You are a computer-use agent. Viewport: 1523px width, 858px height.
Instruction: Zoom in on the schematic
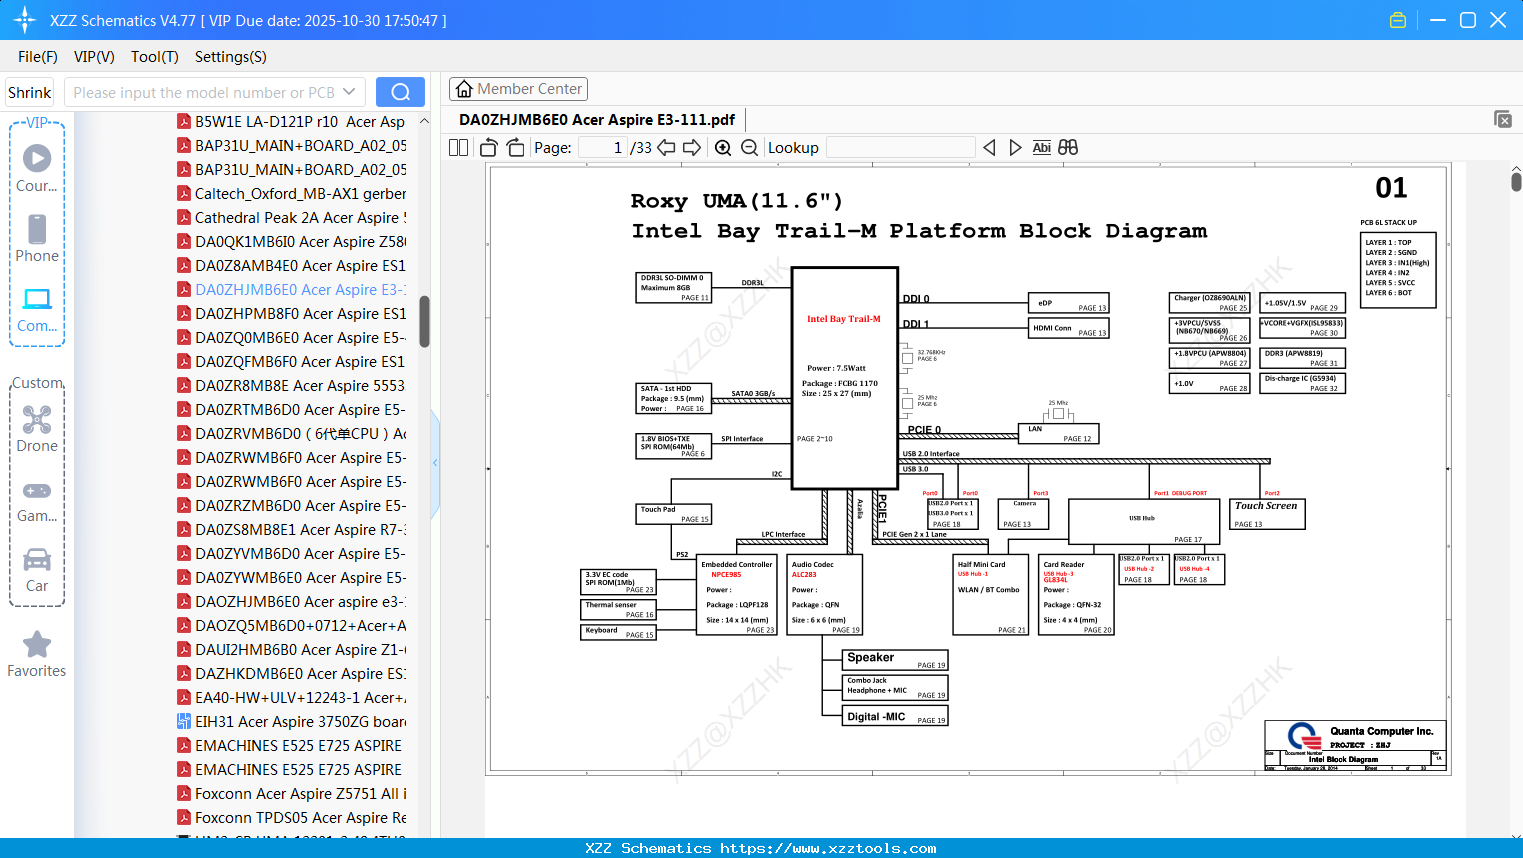[x=723, y=148]
